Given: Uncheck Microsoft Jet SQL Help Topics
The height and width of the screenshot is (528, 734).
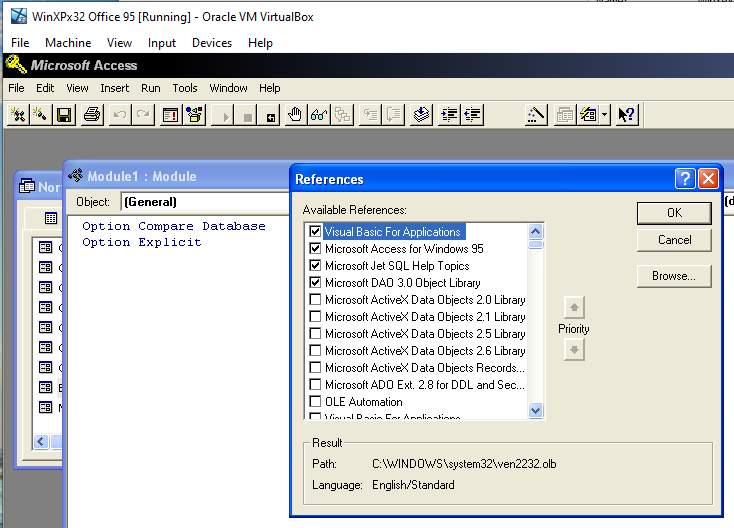Looking at the screenshot, I should pyautogui.click(x=315, y=266).
